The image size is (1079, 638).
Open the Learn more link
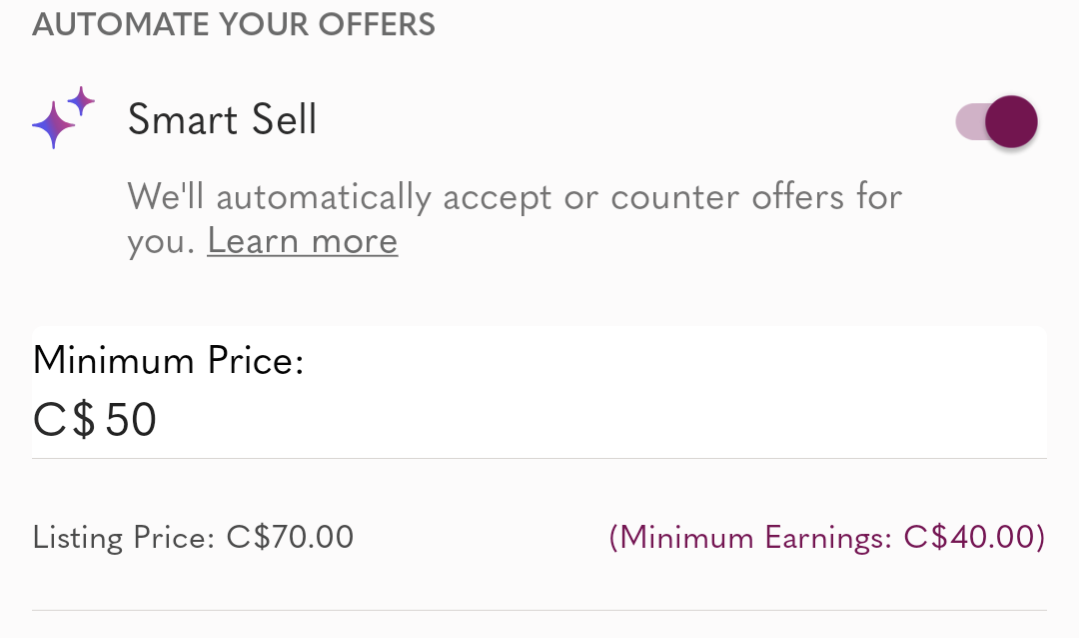point(302,241)
